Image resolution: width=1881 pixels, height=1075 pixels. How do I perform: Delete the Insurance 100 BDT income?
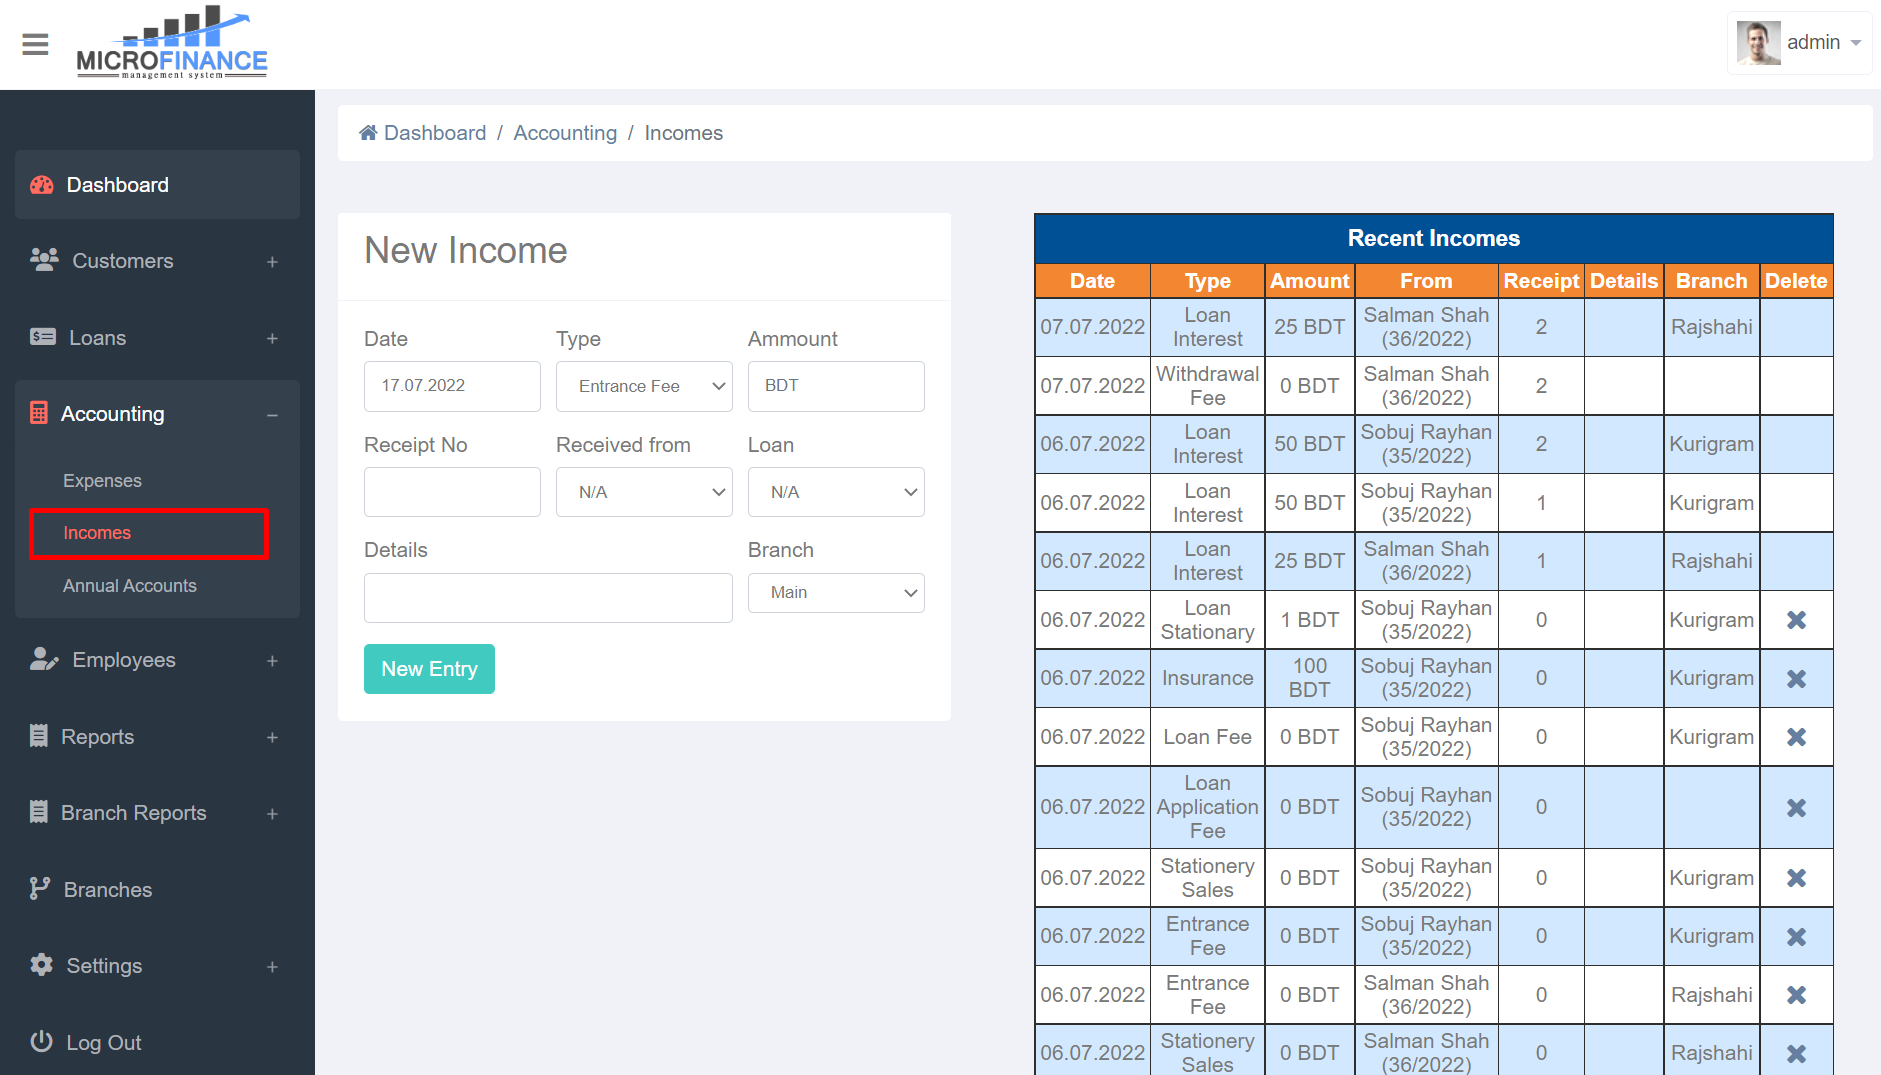(1796, 679)
